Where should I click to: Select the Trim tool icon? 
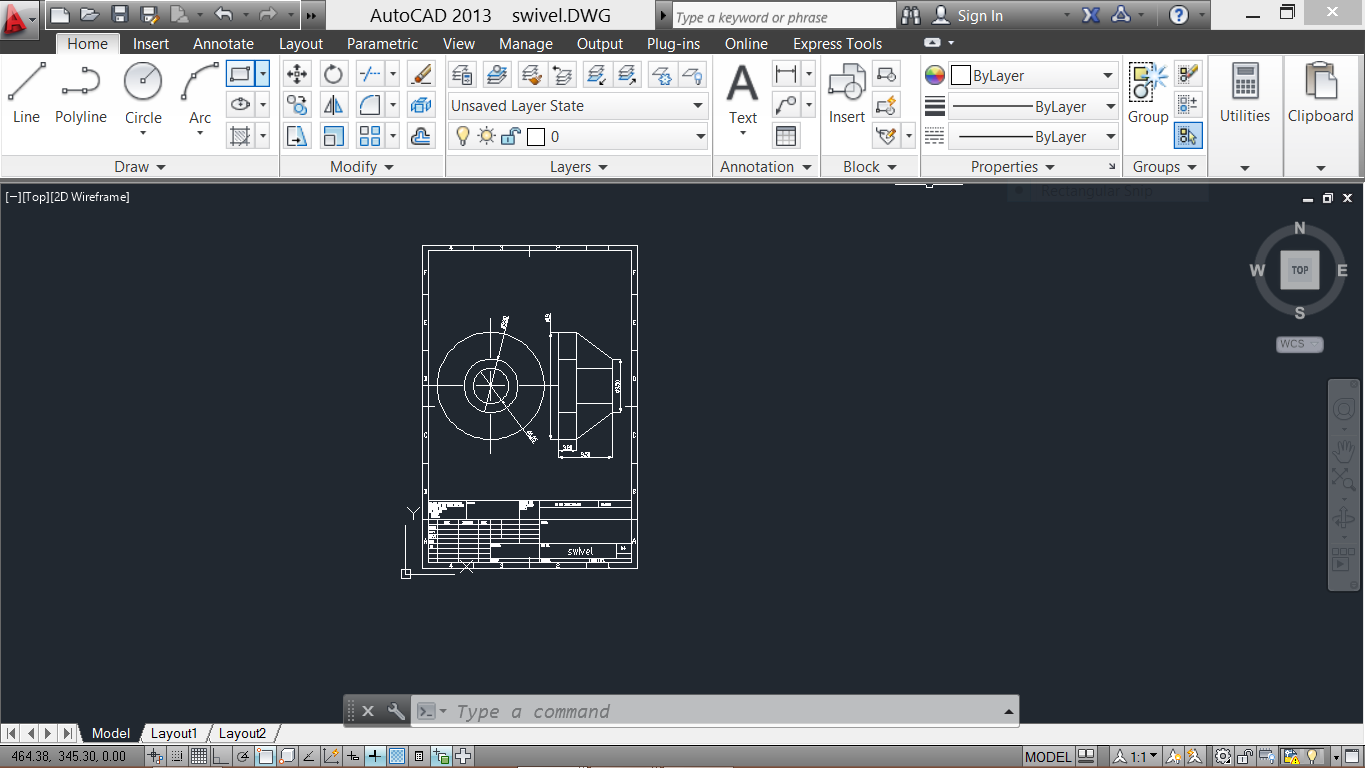369,74
